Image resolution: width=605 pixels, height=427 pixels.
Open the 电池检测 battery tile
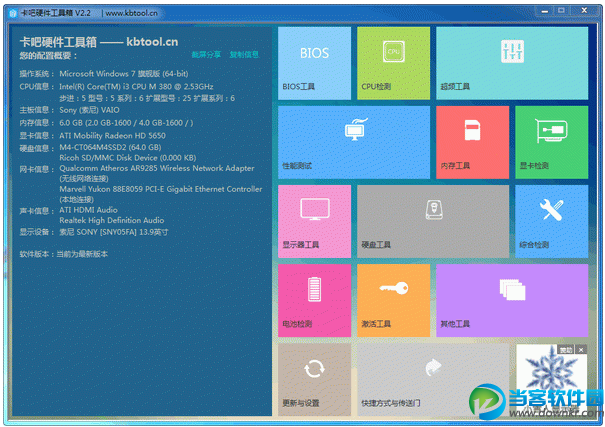pyautogui.click(x=314, y=300)
